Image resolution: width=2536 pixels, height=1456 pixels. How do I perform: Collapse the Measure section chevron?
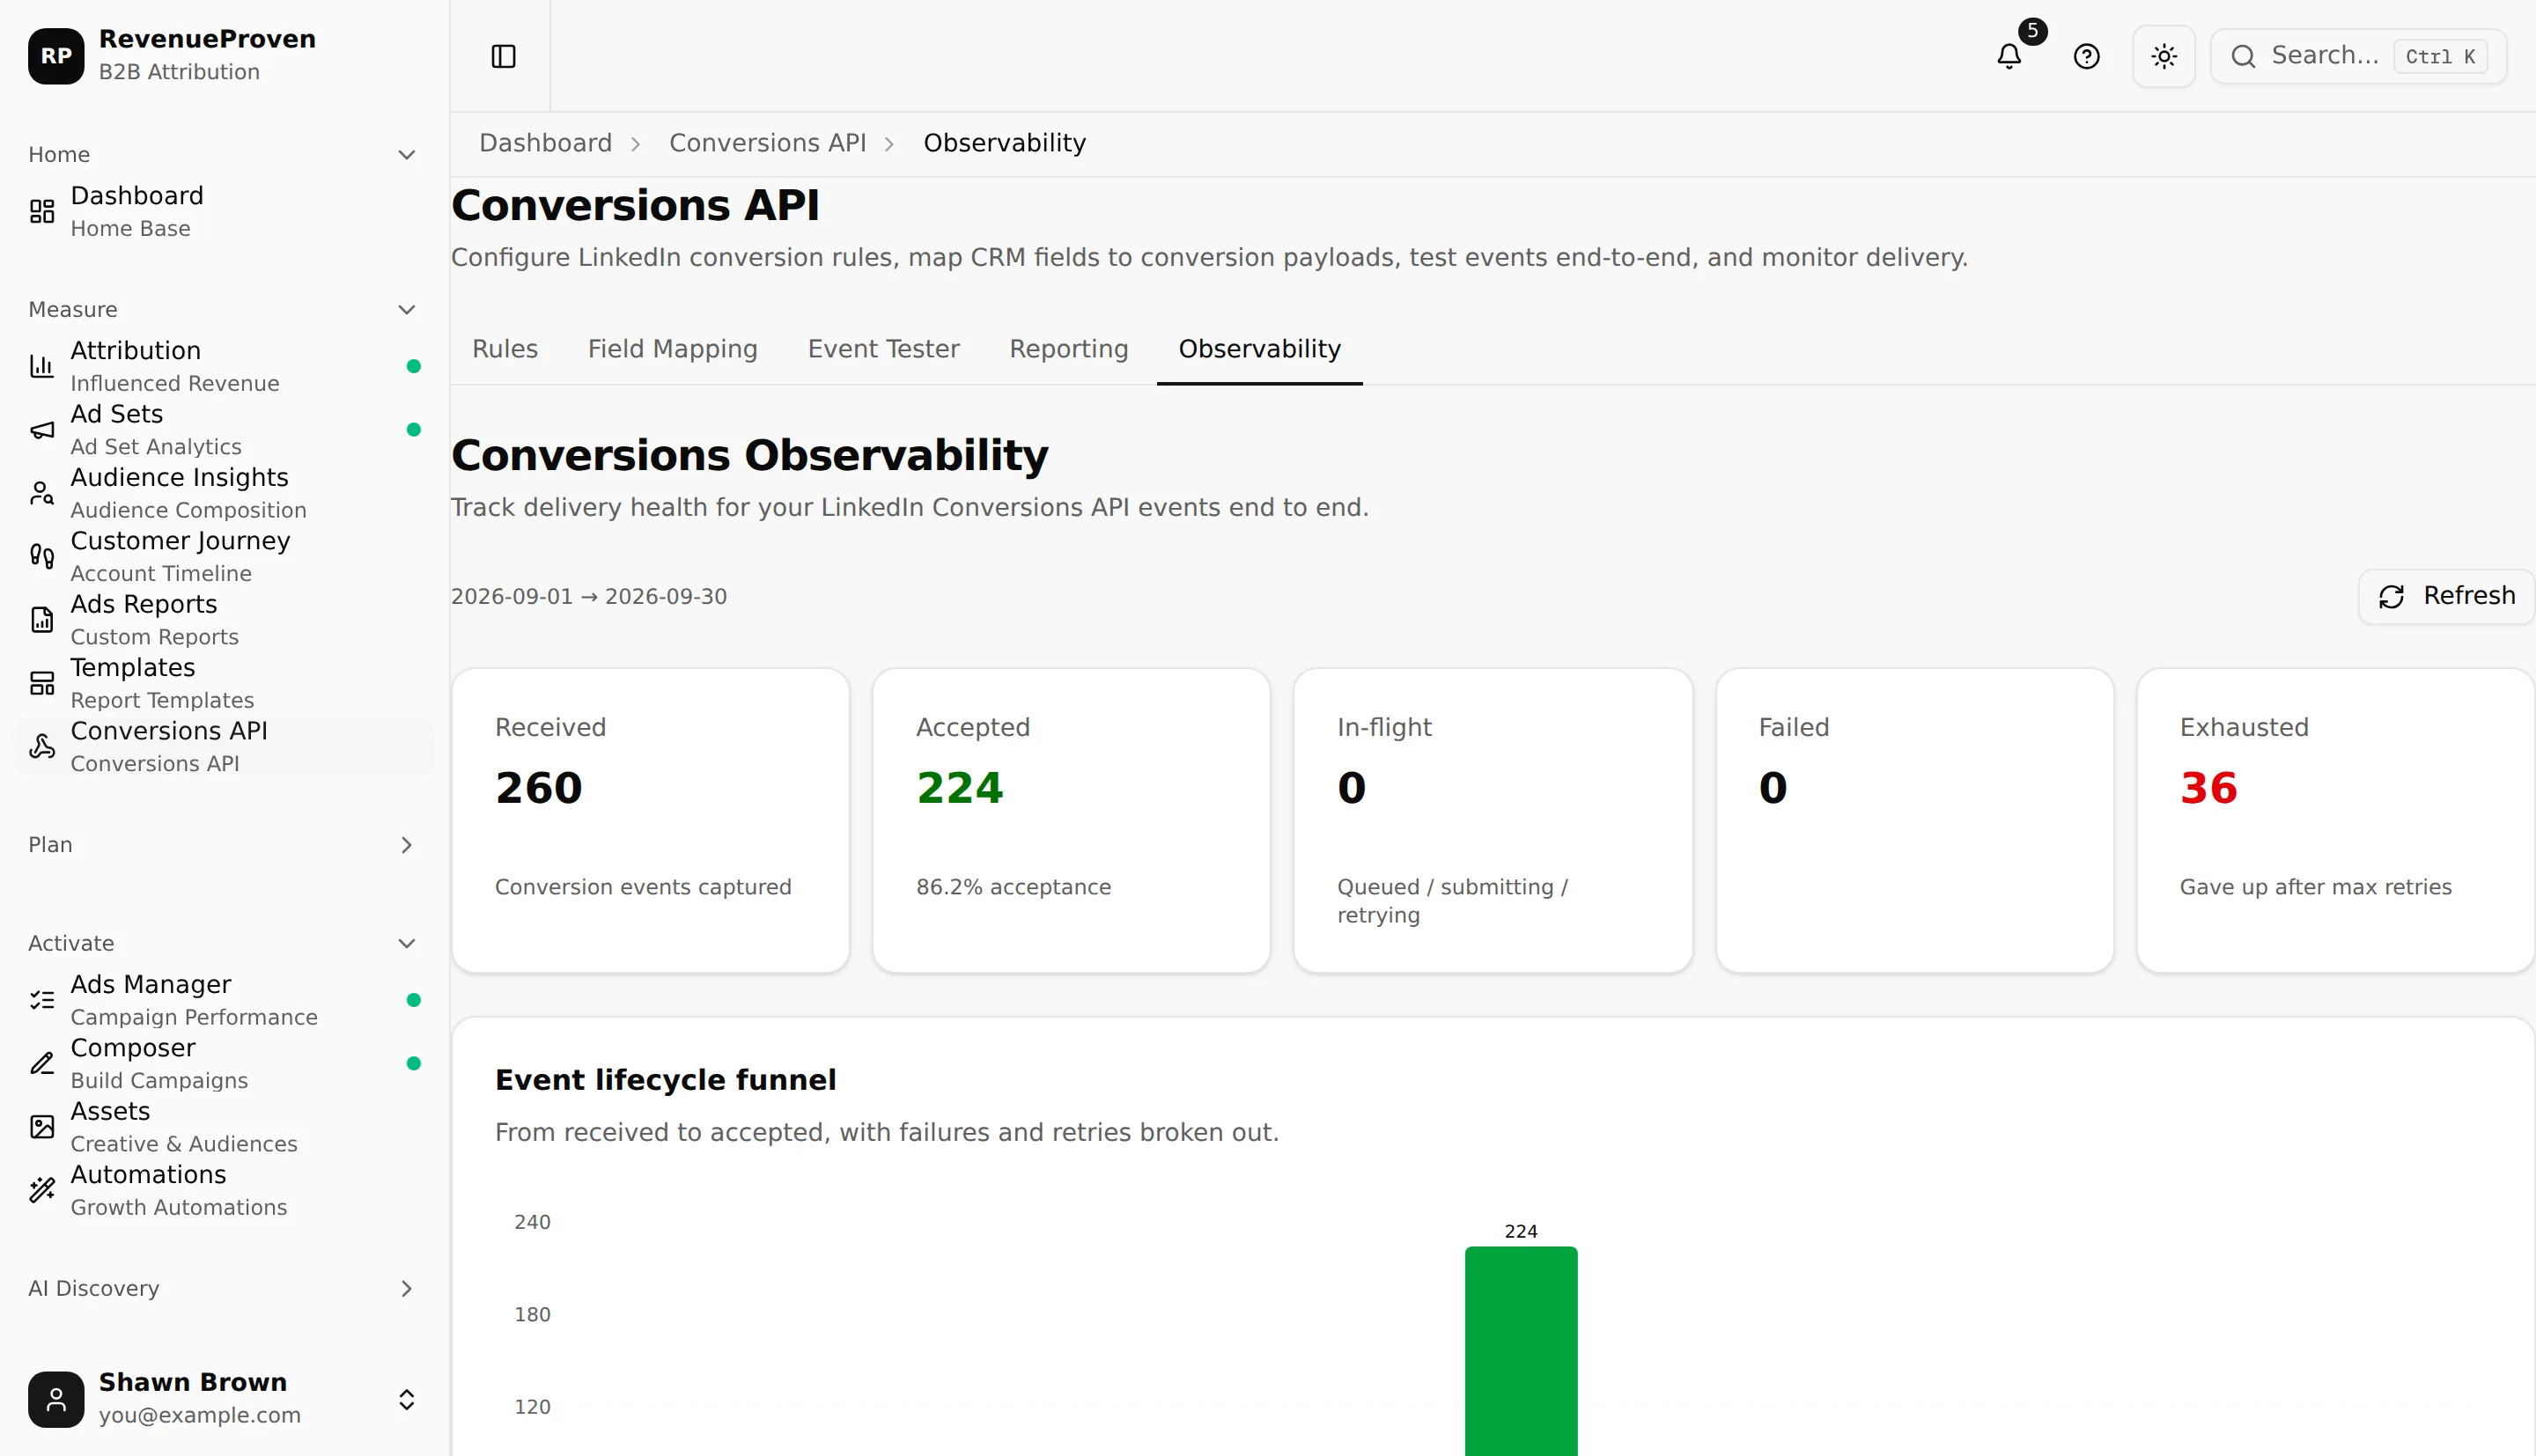pos(406,310)
